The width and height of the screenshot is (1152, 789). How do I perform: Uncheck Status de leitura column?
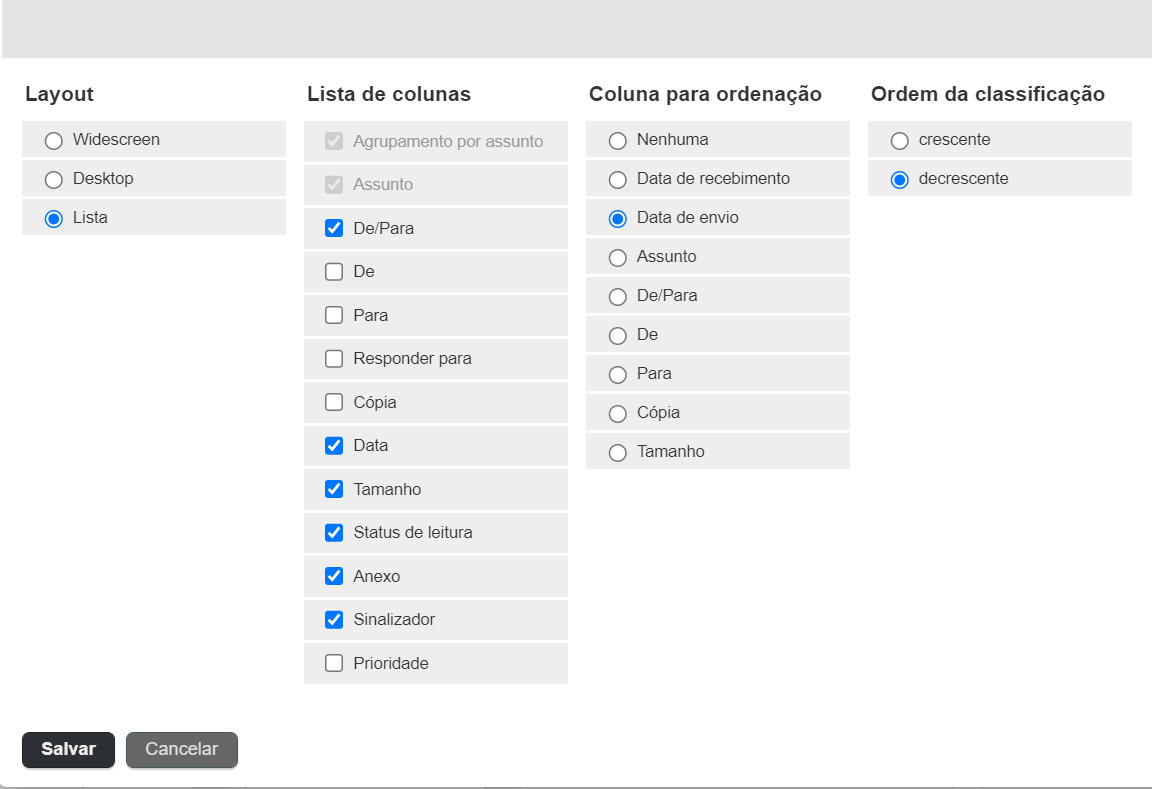pyautogui.click(x=334, y=533)
